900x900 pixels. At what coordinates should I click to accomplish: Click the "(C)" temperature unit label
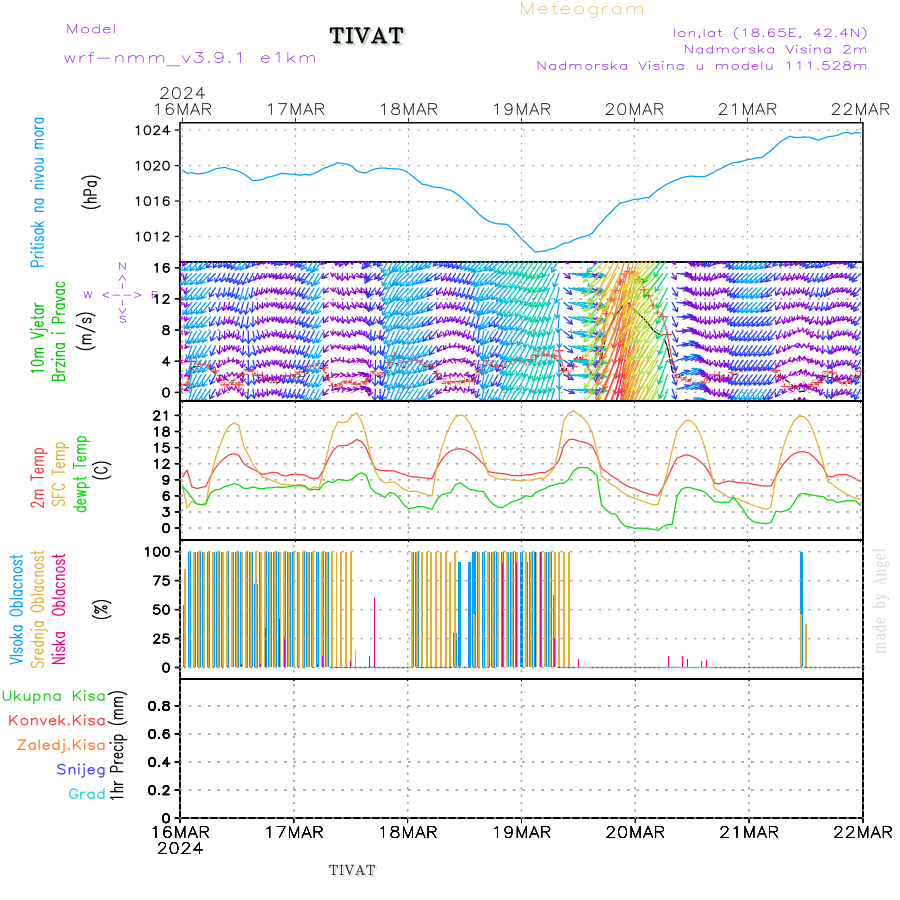(x=103, y=471)
